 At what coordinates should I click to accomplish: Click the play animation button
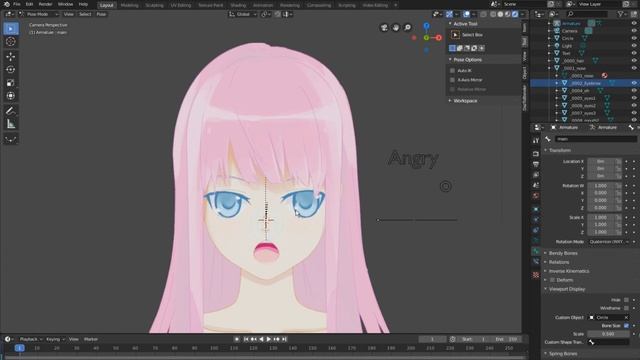coord(269,339)
